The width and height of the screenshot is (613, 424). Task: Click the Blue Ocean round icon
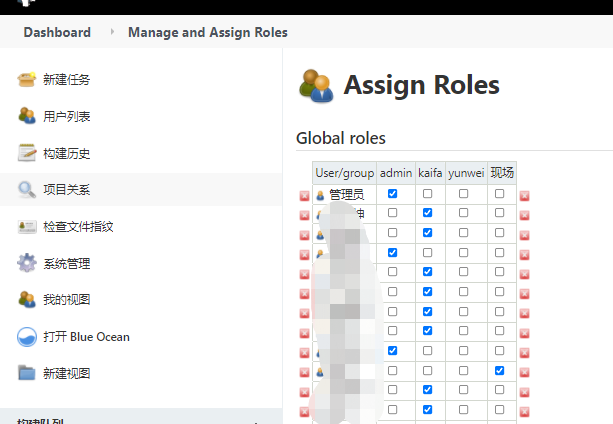coord(27,336)
